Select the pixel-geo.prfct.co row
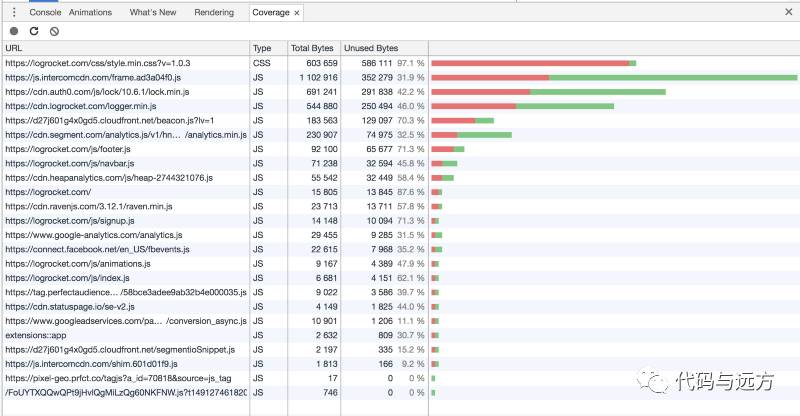This screenshot has height=416, width=800. click(x=401, y=378)
